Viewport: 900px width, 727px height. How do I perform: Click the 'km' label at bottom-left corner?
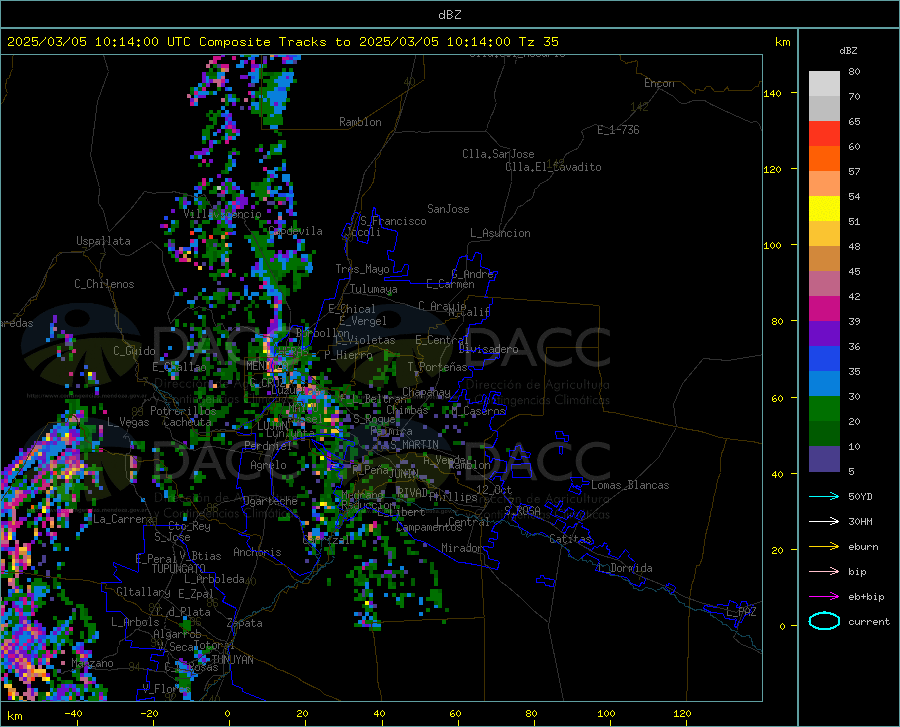click(x=14, y=716)
